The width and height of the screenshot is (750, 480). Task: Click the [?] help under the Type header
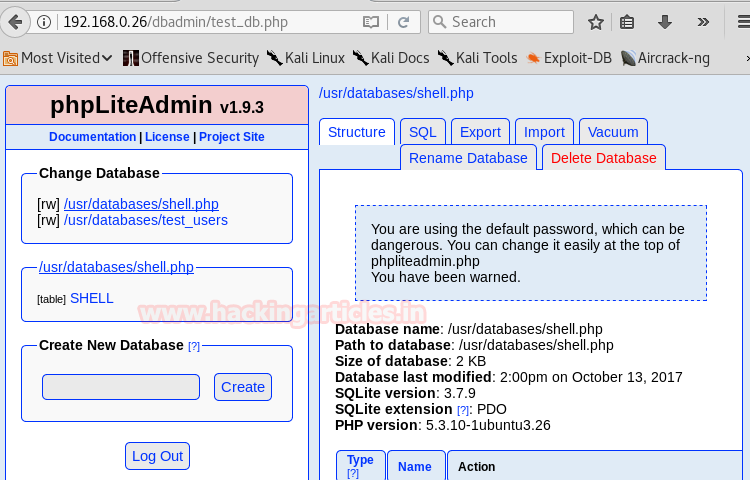click(353, 473)
